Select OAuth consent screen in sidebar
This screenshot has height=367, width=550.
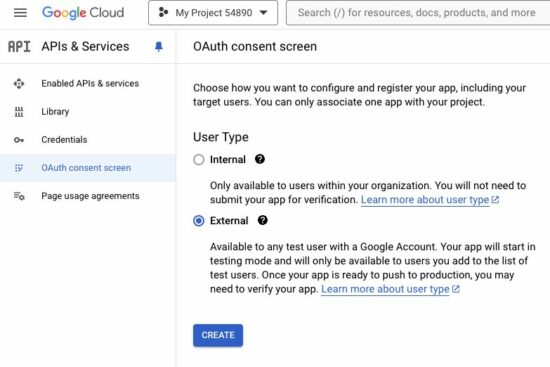(x=88, y=168)
